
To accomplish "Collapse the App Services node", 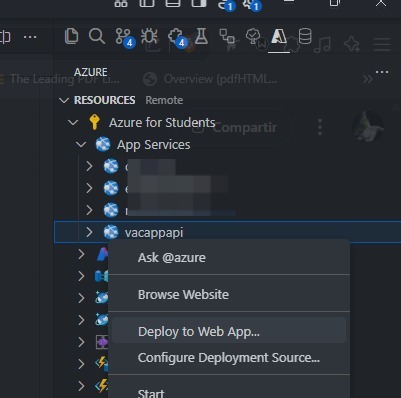I will click(81, 145).
